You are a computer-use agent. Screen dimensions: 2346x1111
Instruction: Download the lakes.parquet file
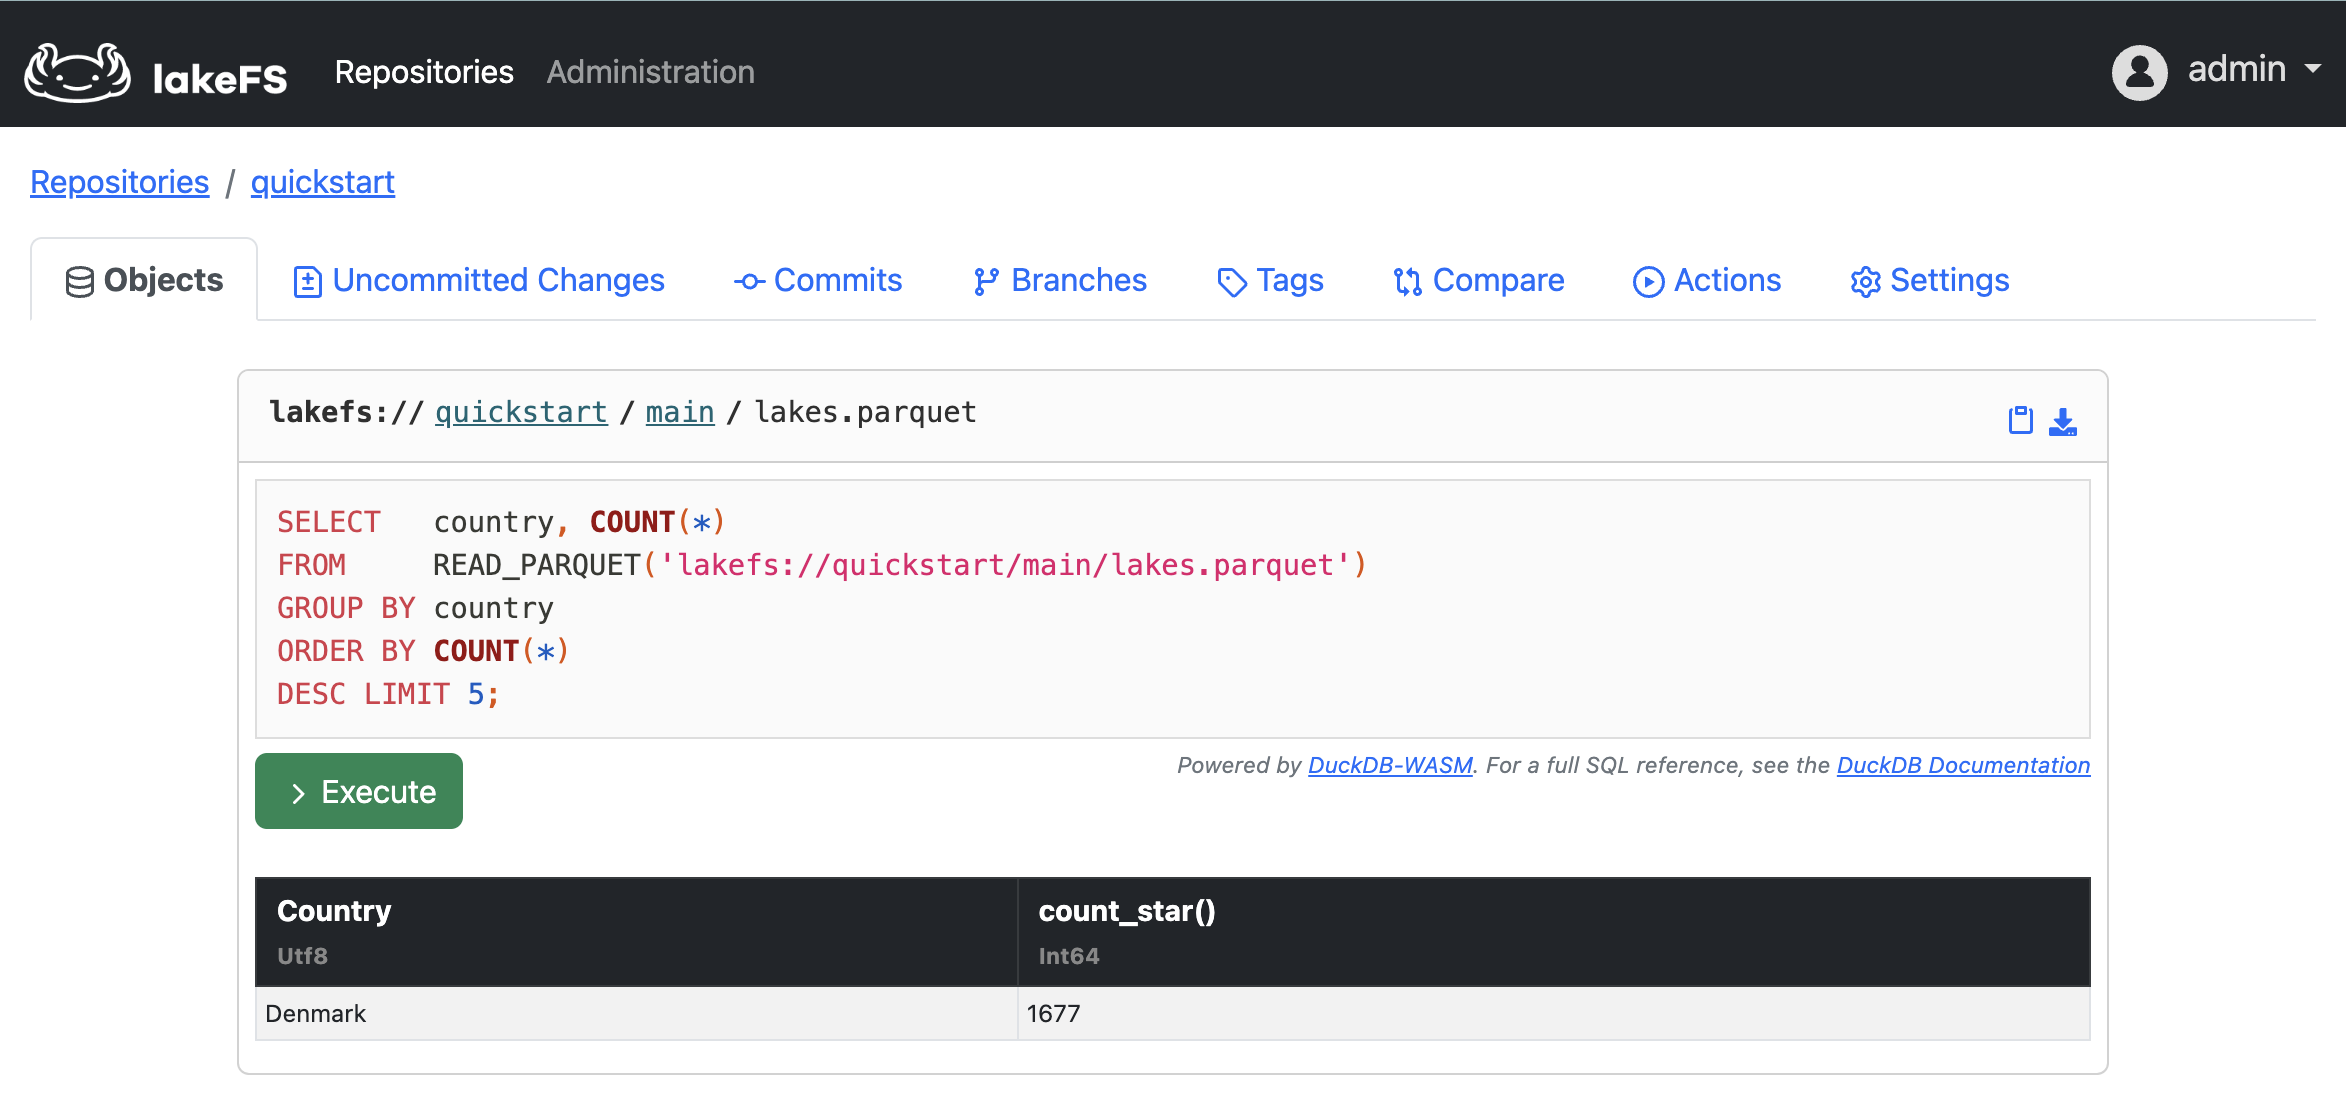(x=2063, y=421)
